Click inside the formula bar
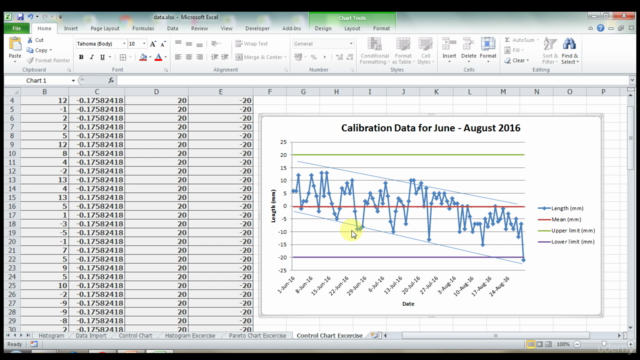Image resolution: width=640 pixels, height=360 pixels. pos(372,81)
